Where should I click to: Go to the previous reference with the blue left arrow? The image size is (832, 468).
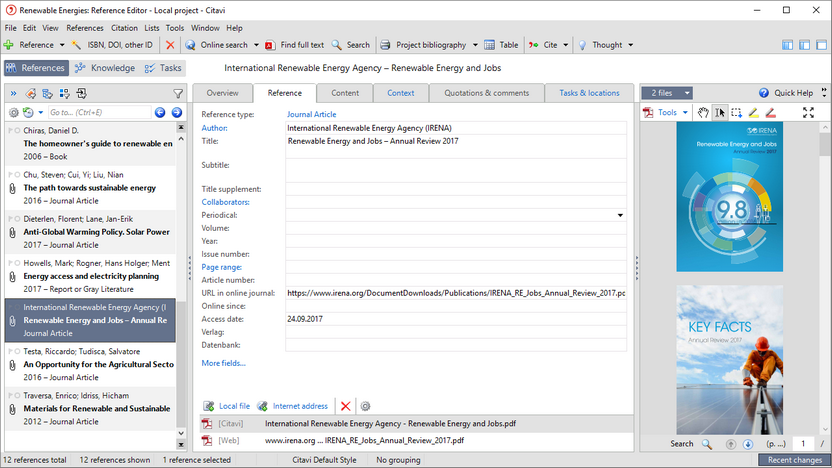tap(160, 112)
